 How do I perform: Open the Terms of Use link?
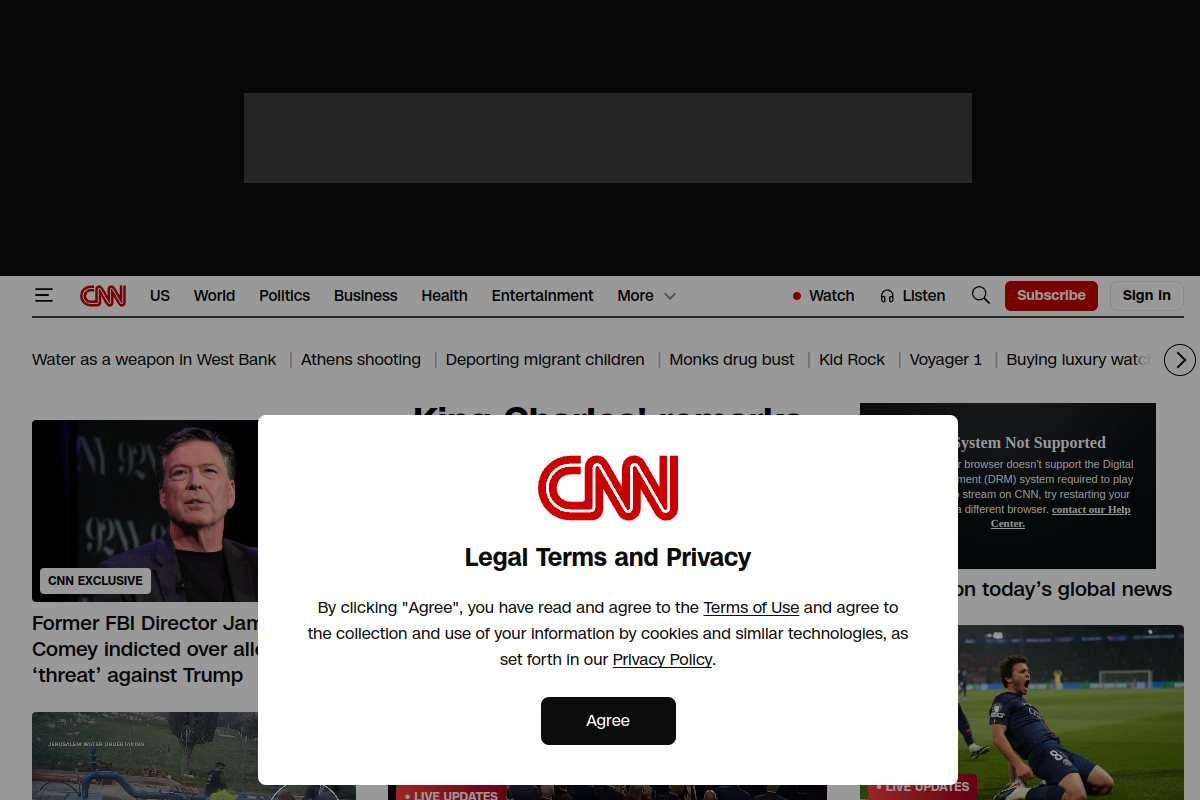pyautogui.click(x=751, y=608)
